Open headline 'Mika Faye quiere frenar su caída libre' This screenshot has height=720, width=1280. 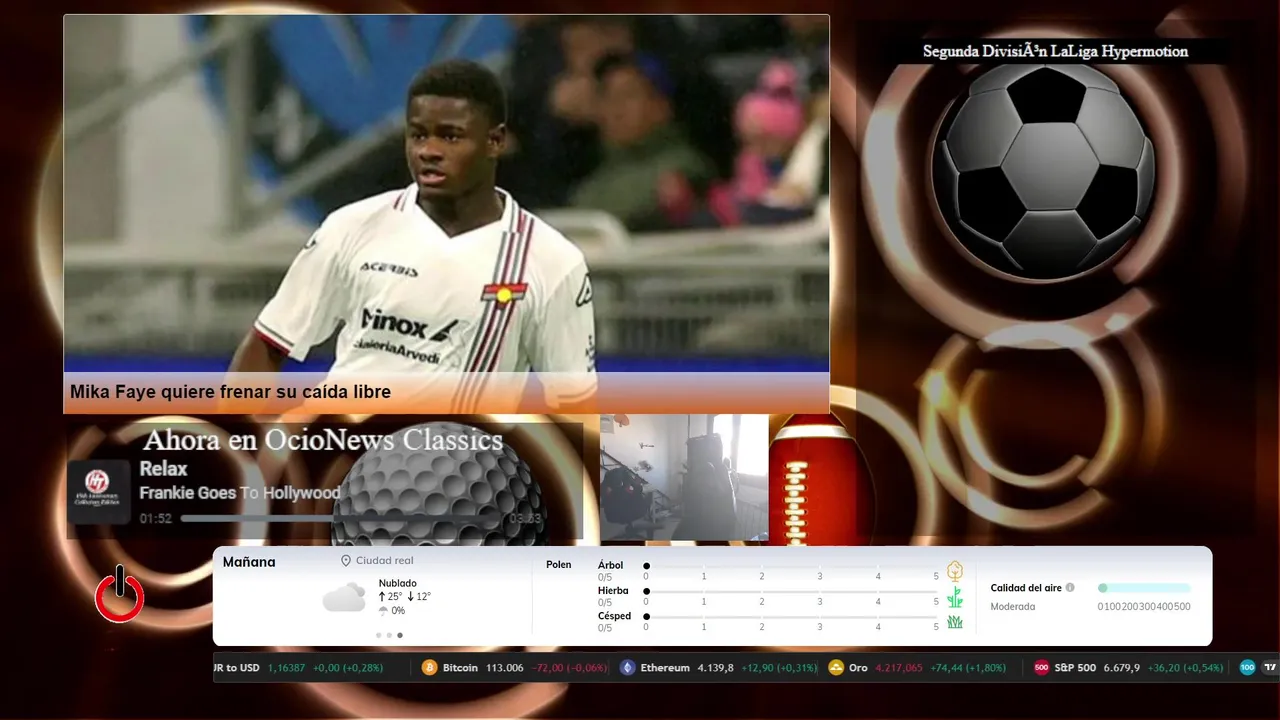tap(230, 392)
